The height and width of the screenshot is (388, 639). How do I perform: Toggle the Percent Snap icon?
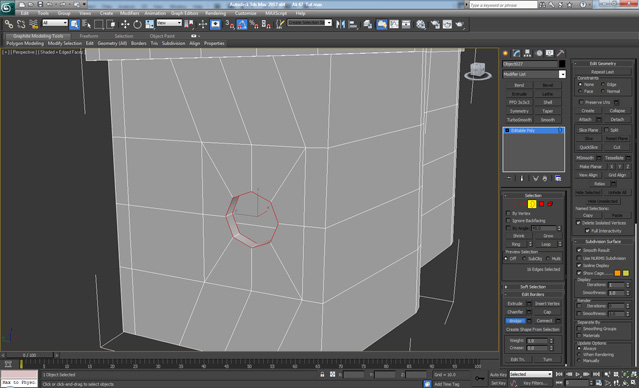pos(254,24)
